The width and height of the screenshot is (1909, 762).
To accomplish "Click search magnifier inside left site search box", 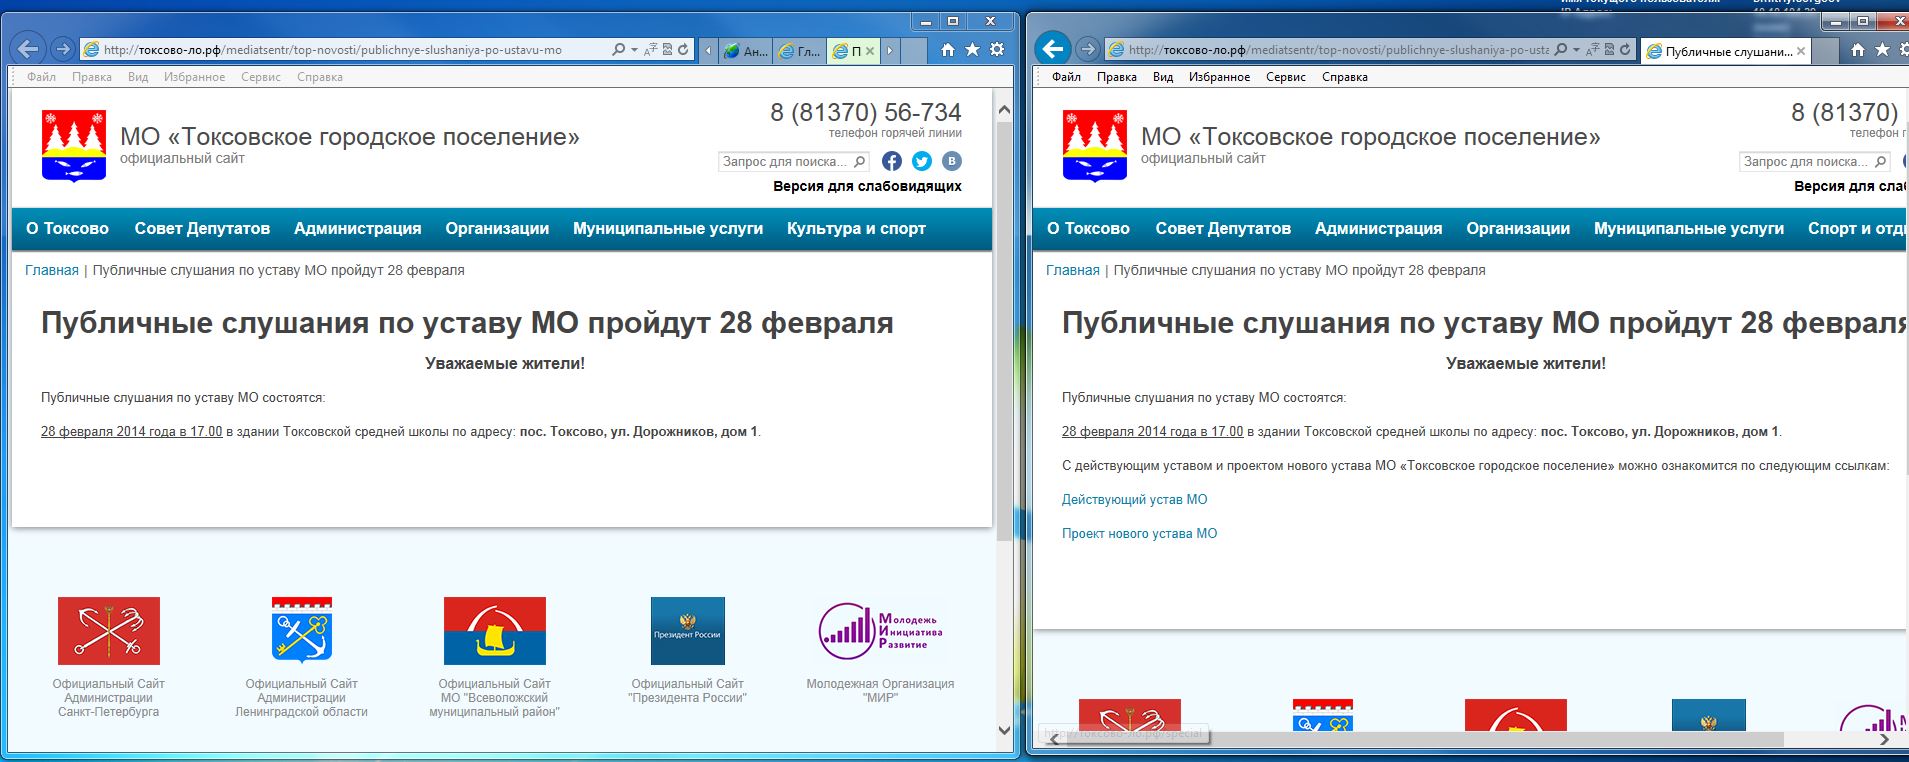I will point(859,161).
